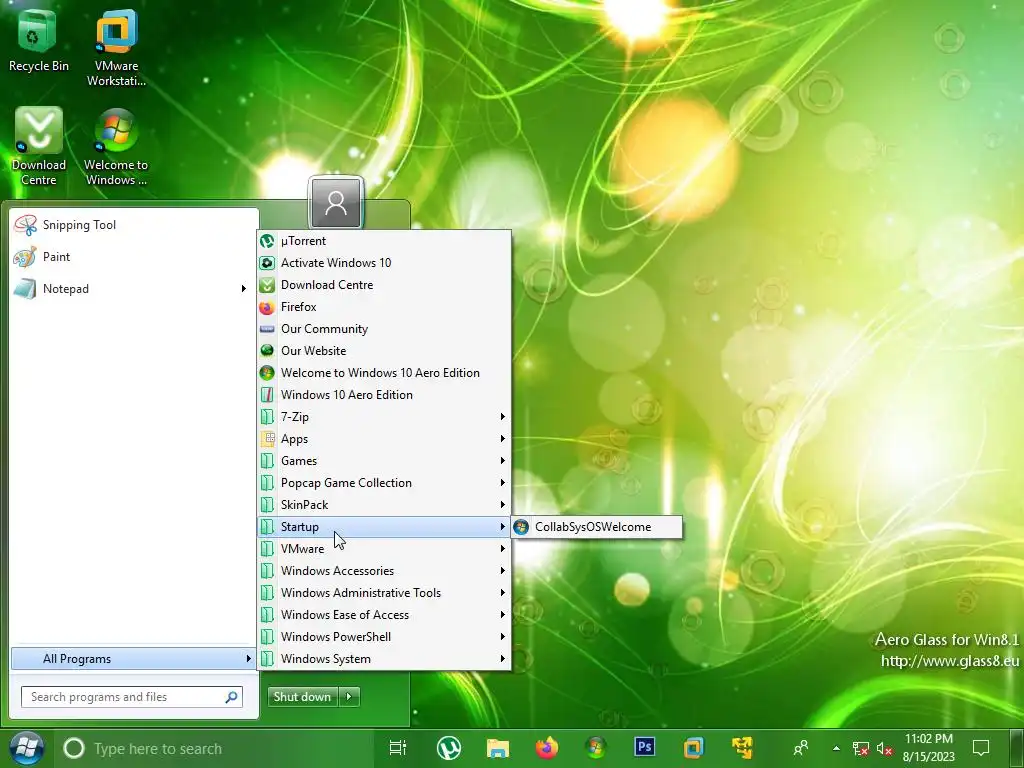Expand Windows Ease of Access folder

[x=384, y=615]
